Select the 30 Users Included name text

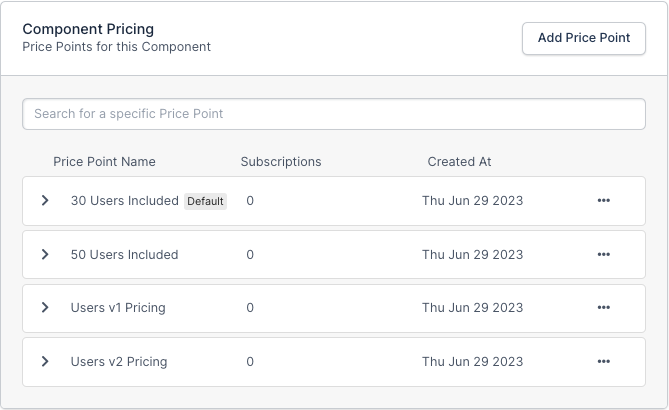[x=124, y=201]
